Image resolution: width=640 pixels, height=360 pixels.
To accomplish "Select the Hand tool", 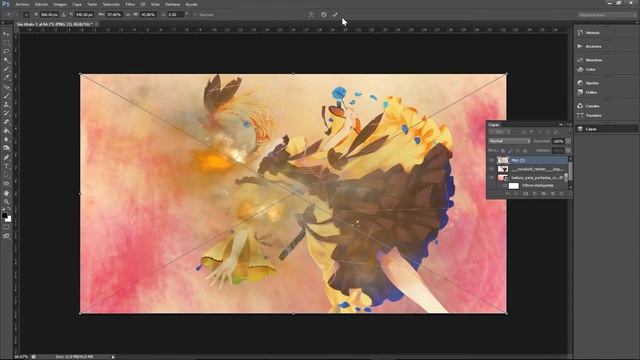I will click(x=6, y=193).
